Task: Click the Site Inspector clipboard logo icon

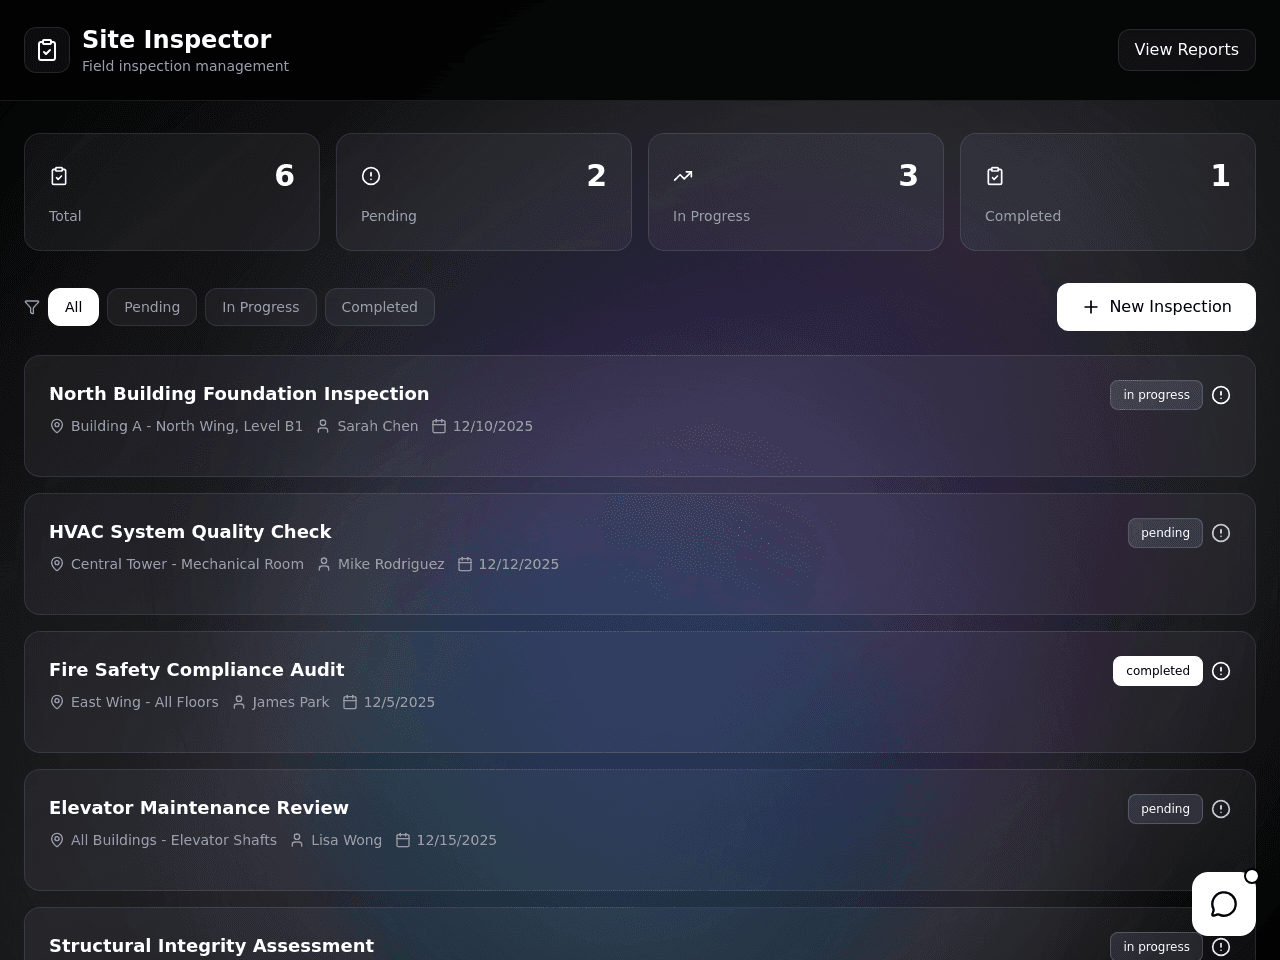Action: click(47, 50)
